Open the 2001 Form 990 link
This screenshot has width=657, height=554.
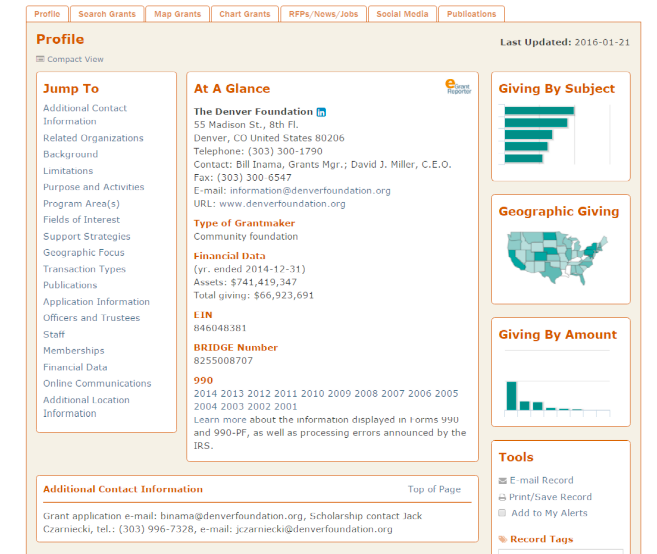pos(286,406)
